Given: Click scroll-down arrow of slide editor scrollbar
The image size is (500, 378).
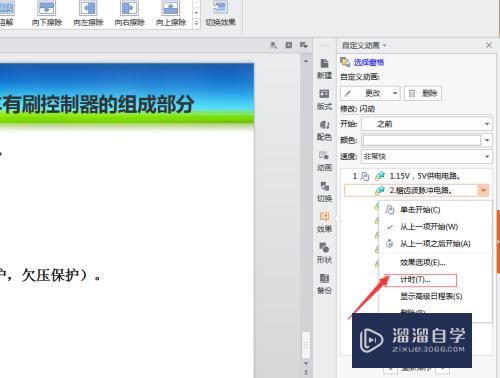Looking at the screenshot, I should point(306,363).
